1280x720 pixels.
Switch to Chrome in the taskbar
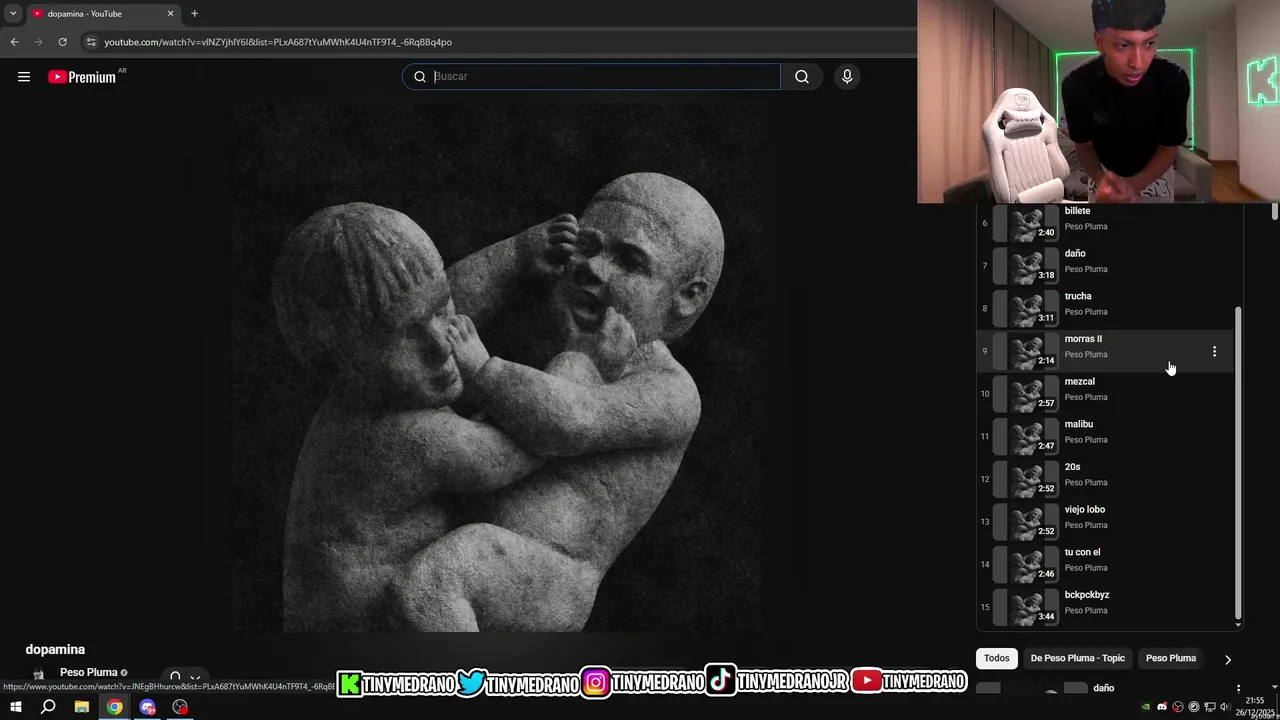tap(115, 707)
